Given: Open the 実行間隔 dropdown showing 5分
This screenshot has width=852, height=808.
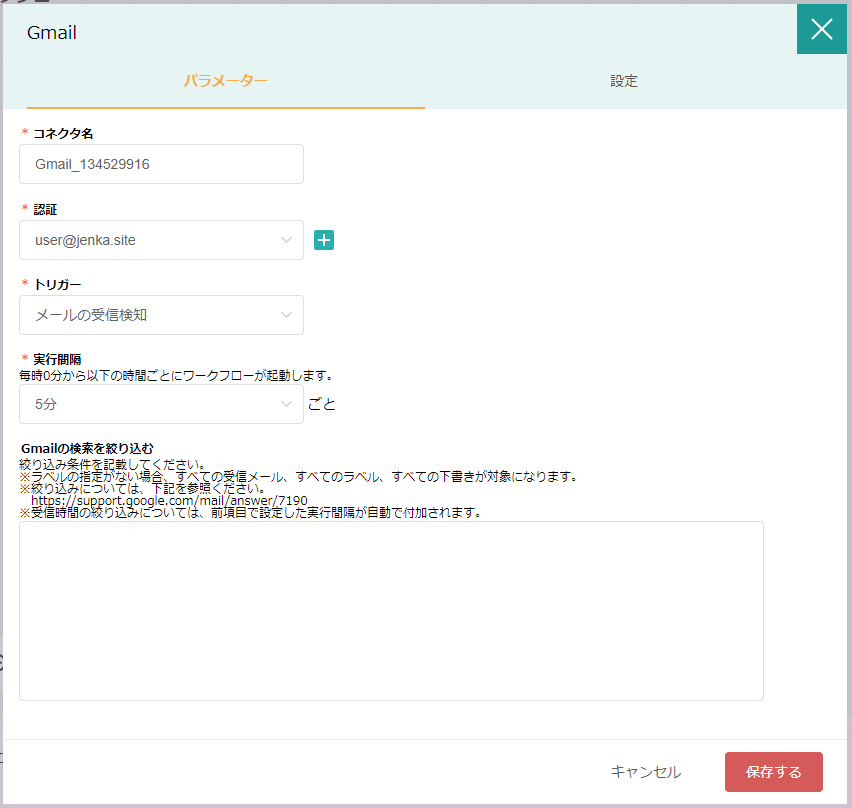Looking at the screenshot, I should pos(161,404).
